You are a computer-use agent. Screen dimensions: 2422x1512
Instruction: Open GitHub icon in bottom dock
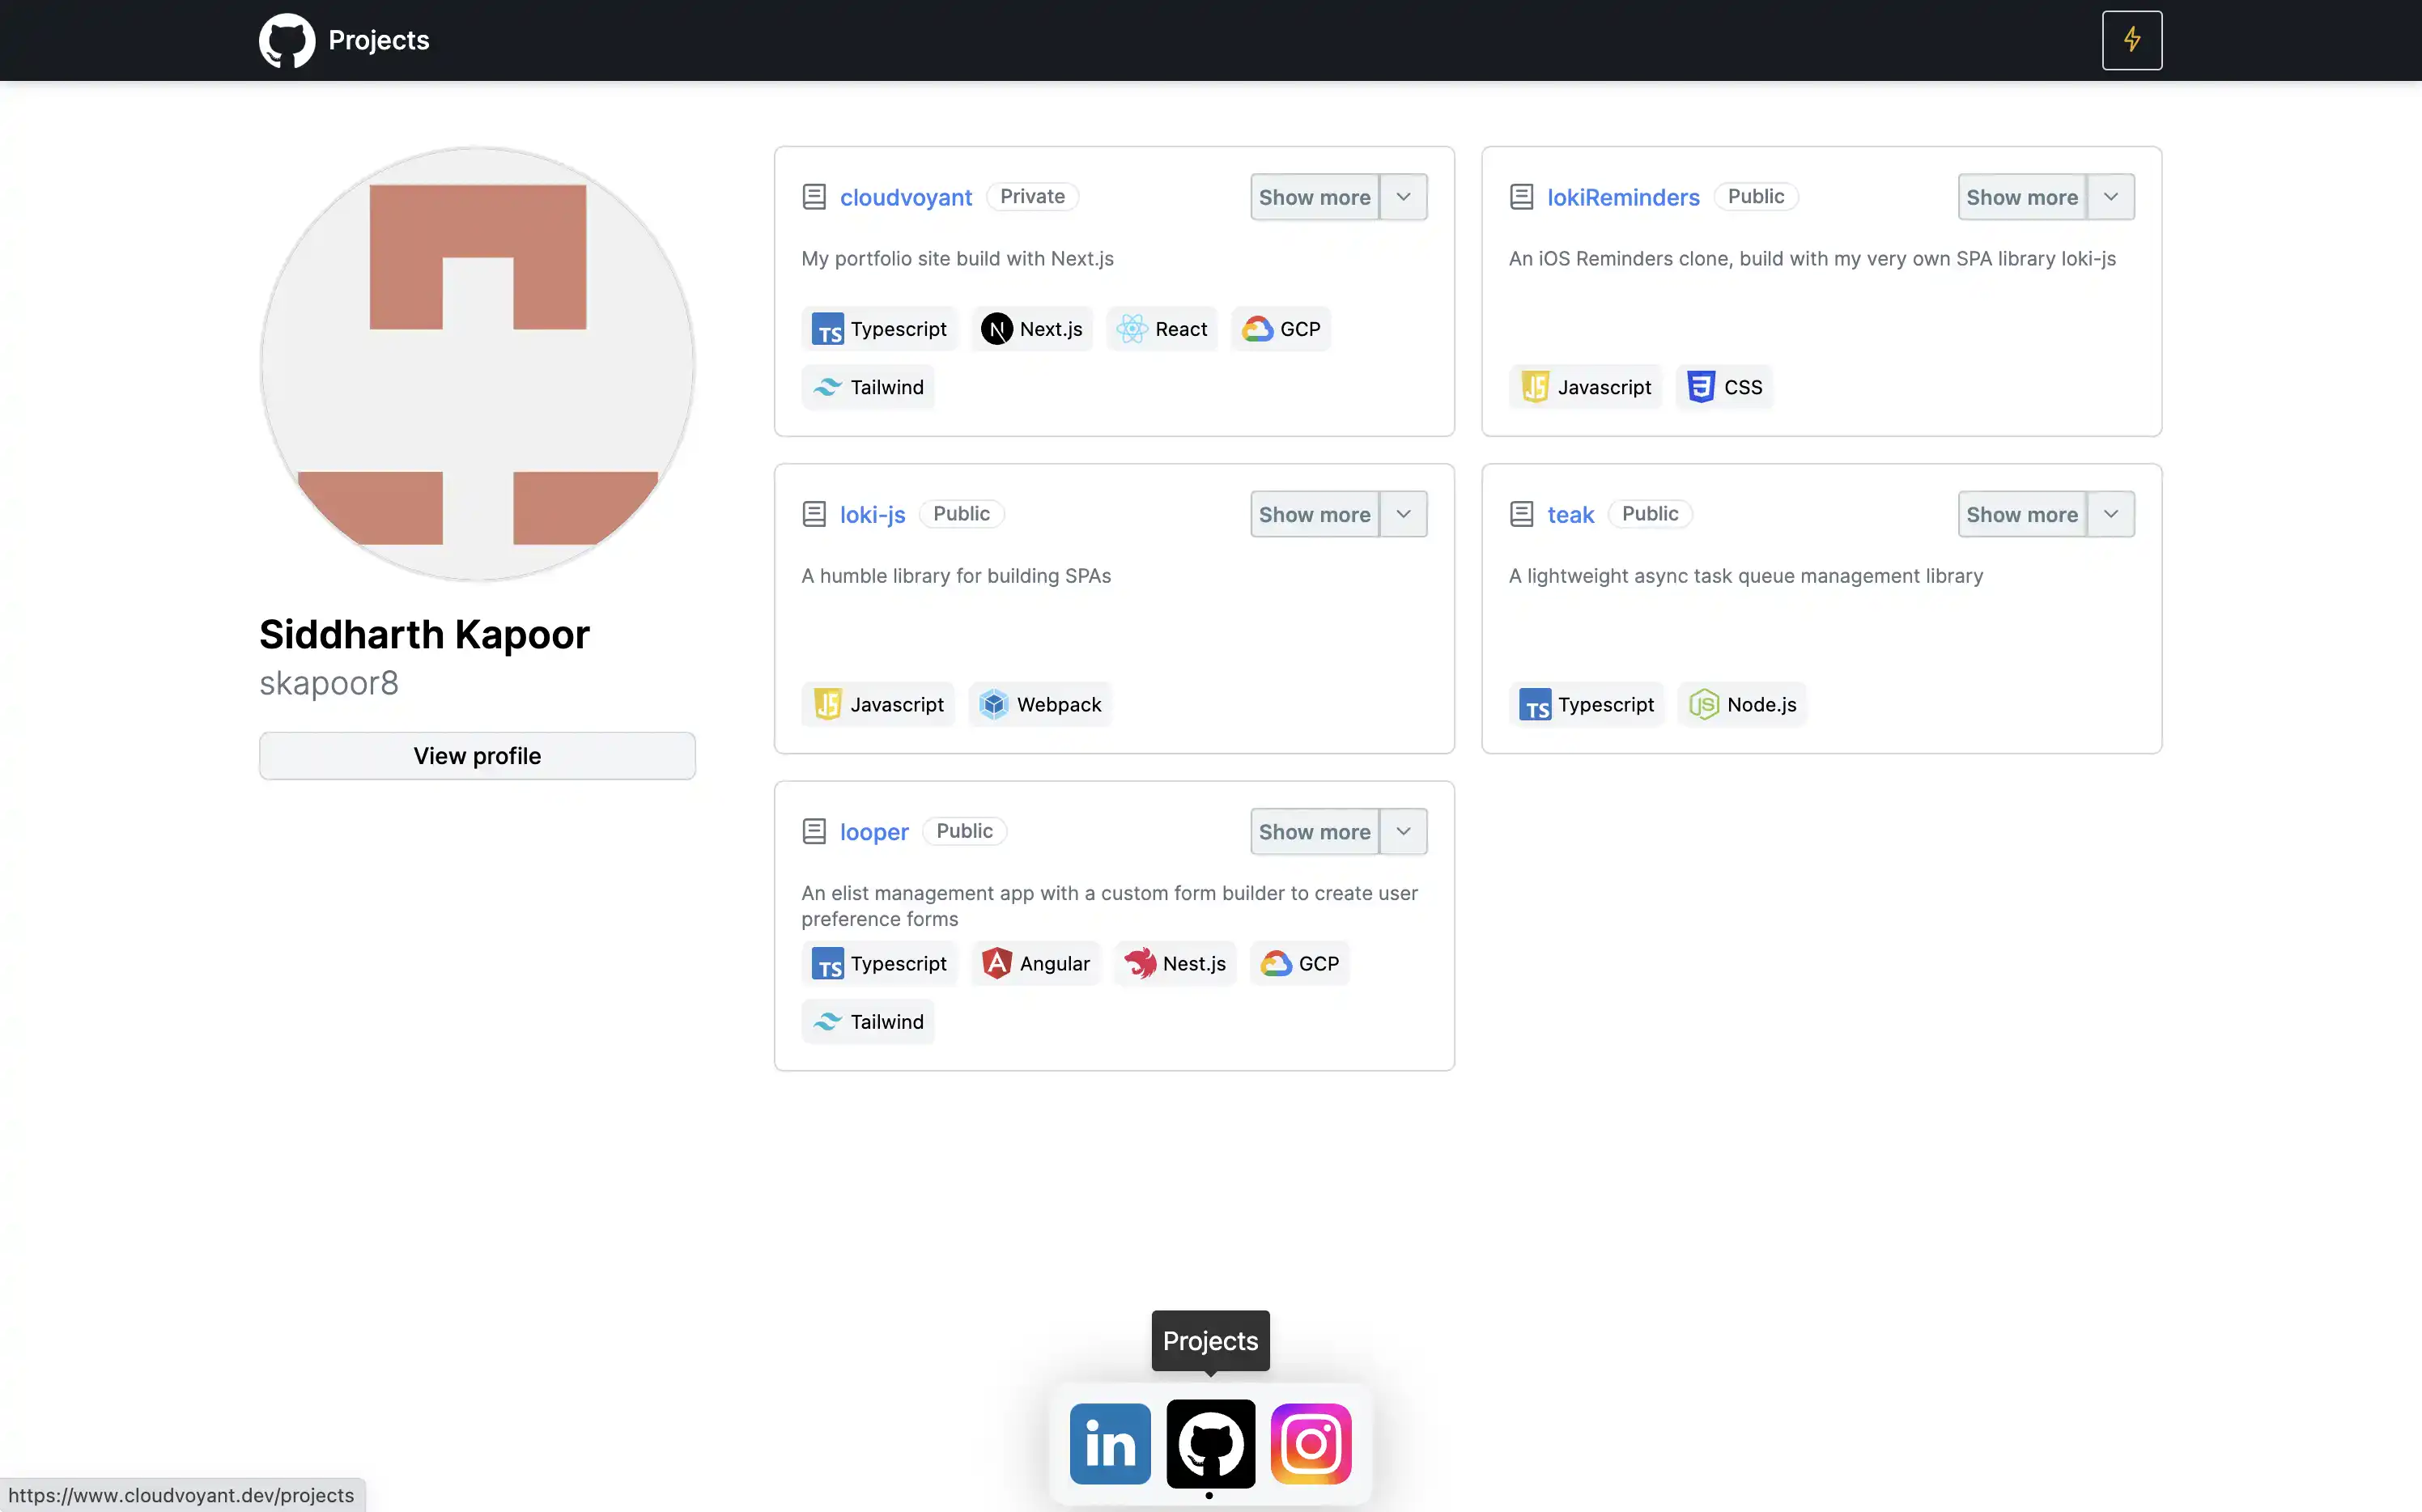tap(1210, 1443)
